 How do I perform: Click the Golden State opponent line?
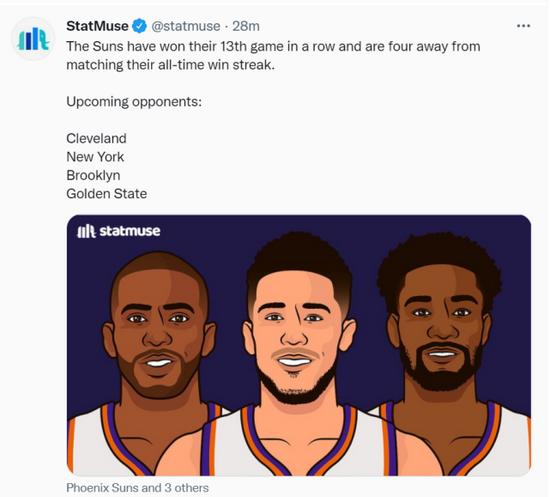click(x=107, y=194)
